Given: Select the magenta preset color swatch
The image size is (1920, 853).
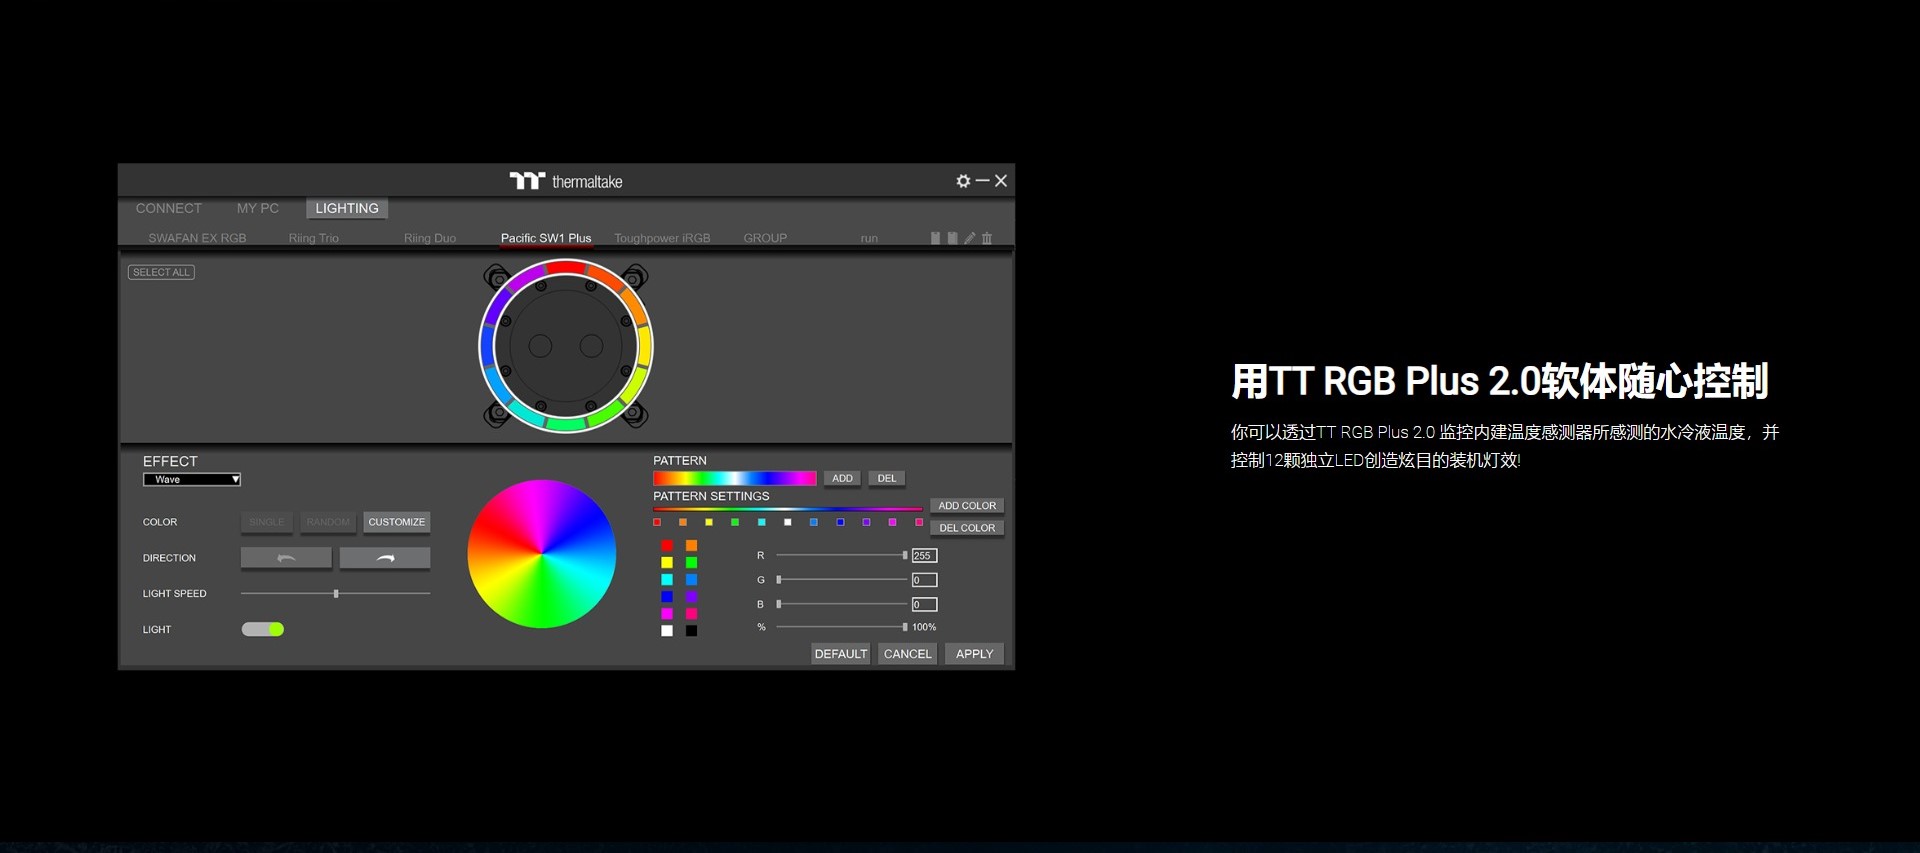Looking at the screenshot, I should (x=667, y=614).
